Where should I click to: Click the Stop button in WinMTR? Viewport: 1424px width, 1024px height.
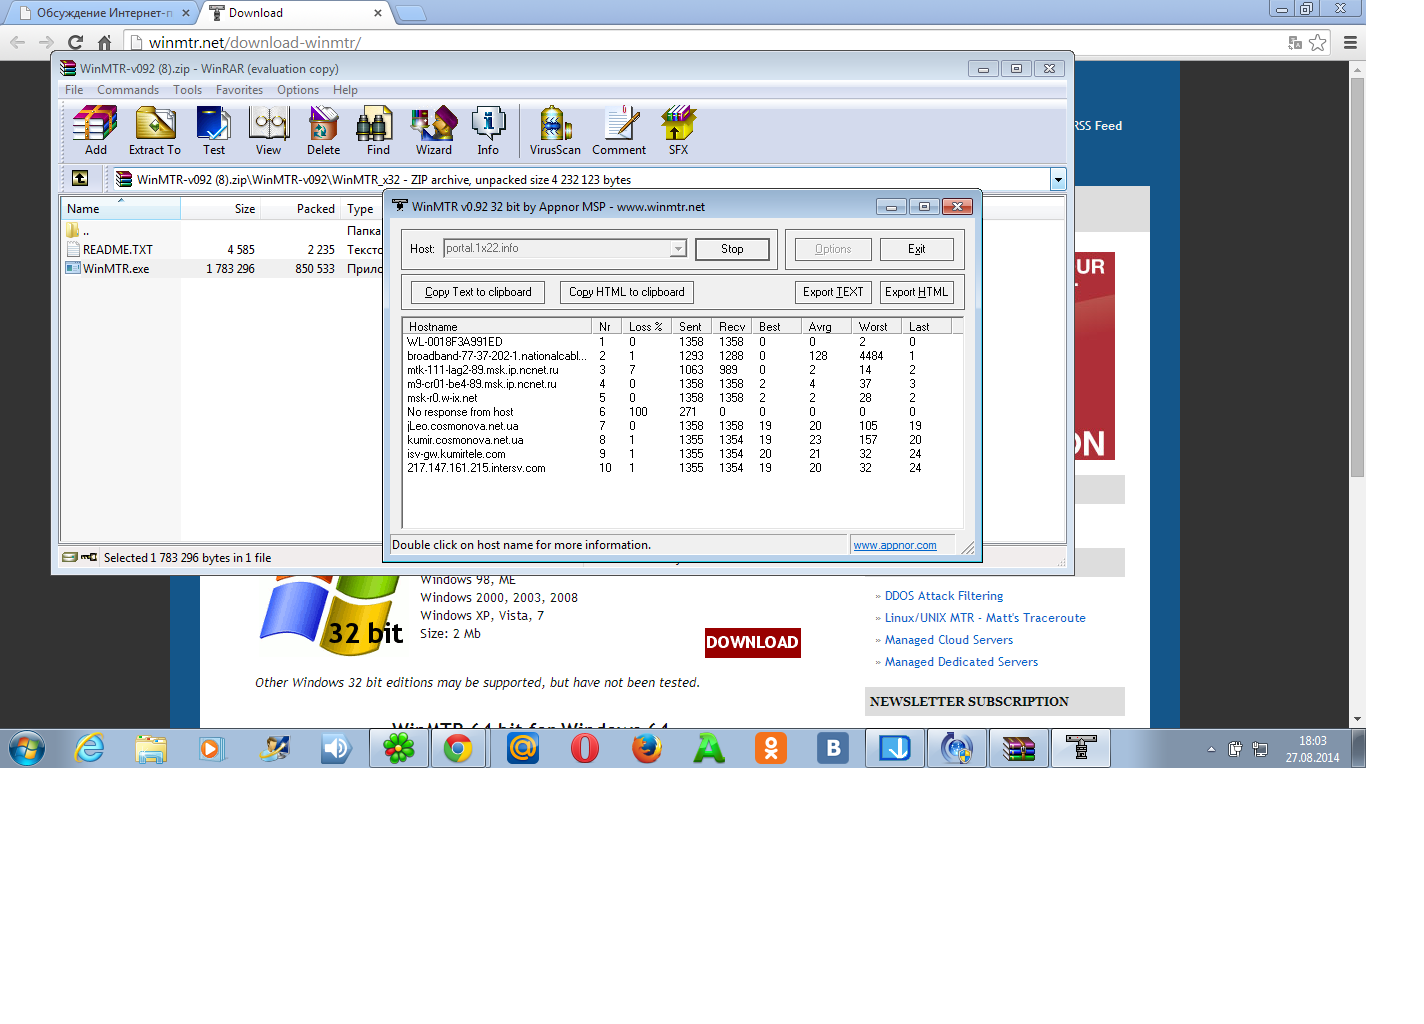[732, 249]
